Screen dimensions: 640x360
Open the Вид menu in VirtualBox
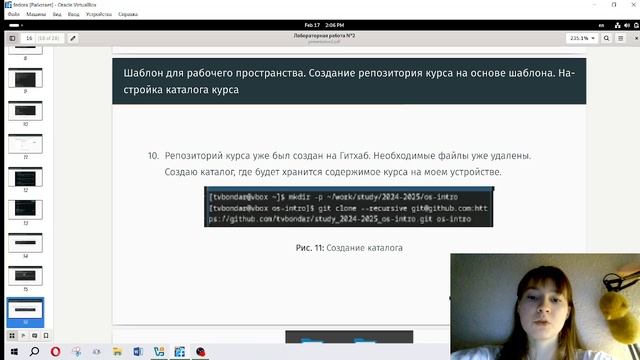[x=57, y=14]
